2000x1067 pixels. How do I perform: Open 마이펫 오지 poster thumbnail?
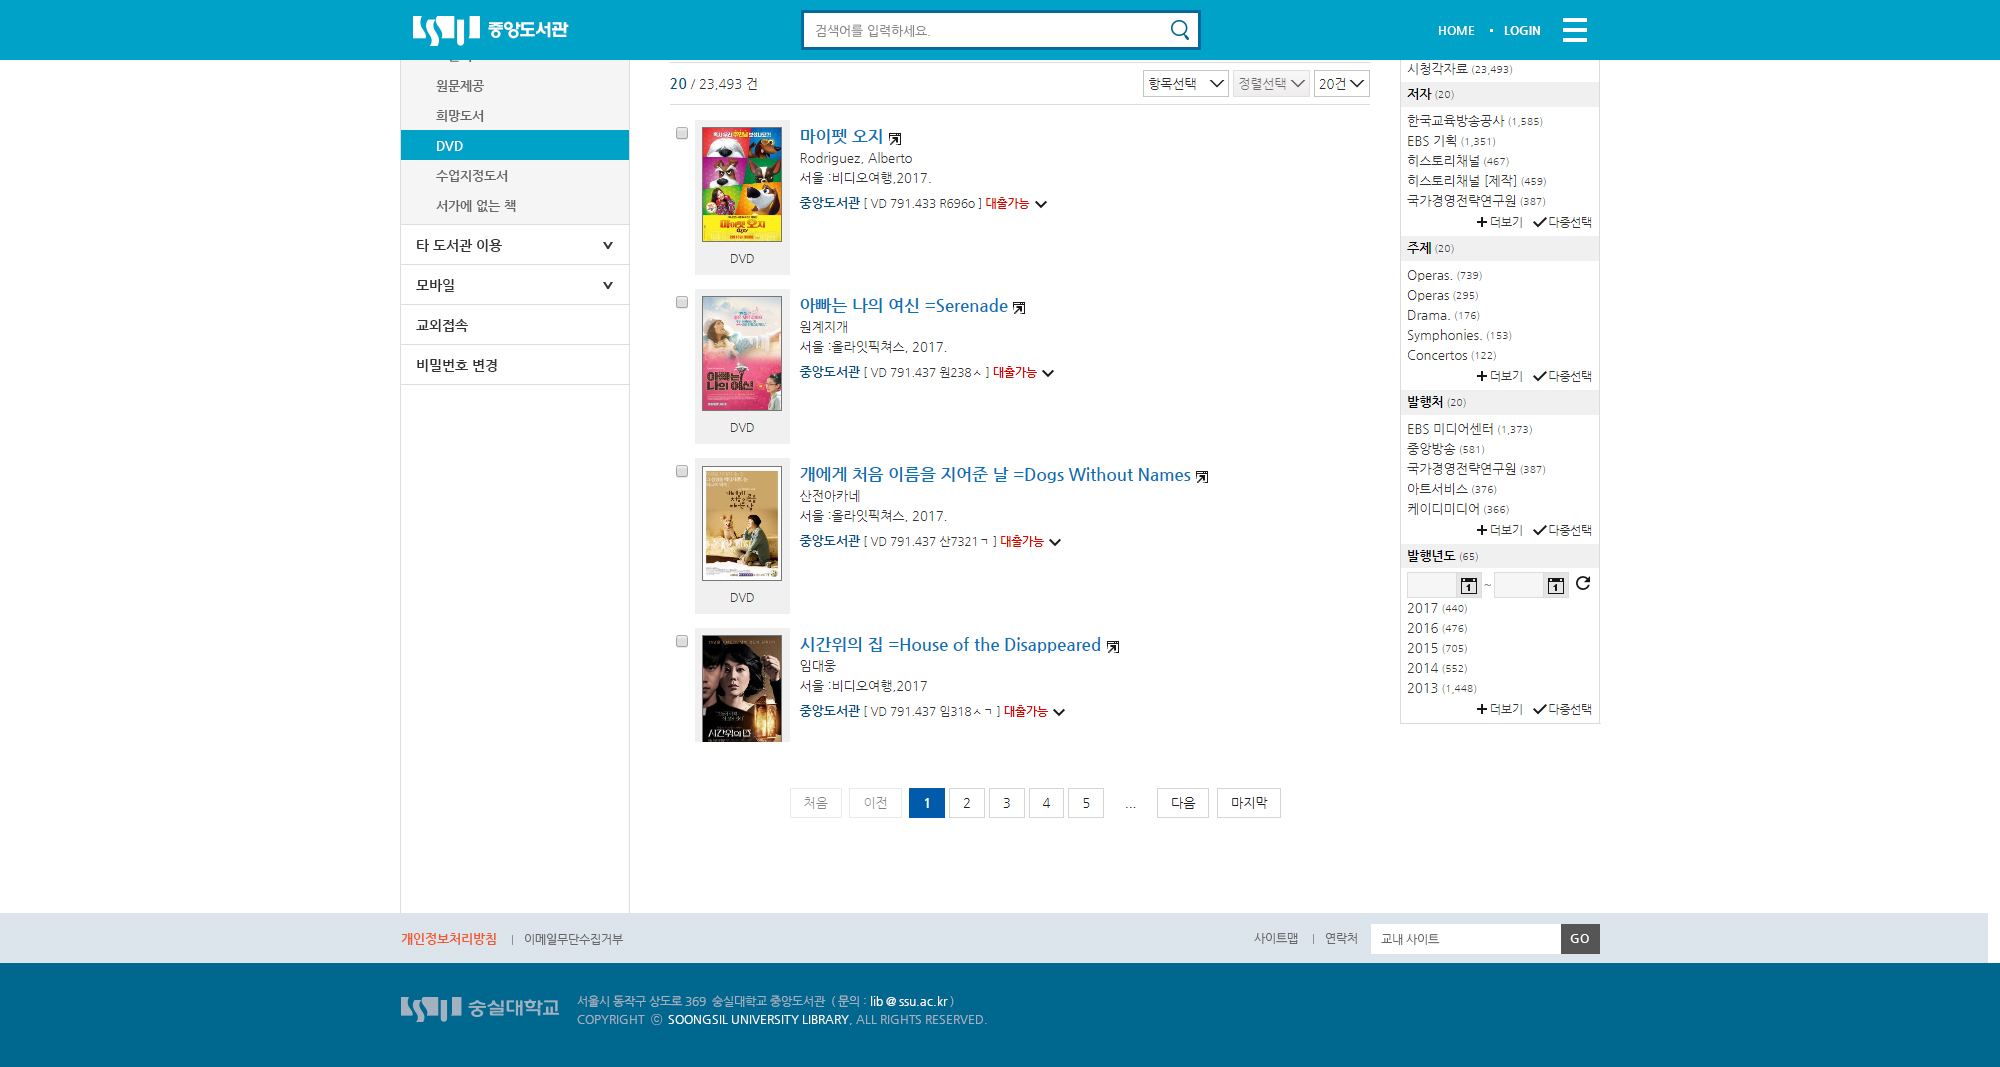pos(742,184)
